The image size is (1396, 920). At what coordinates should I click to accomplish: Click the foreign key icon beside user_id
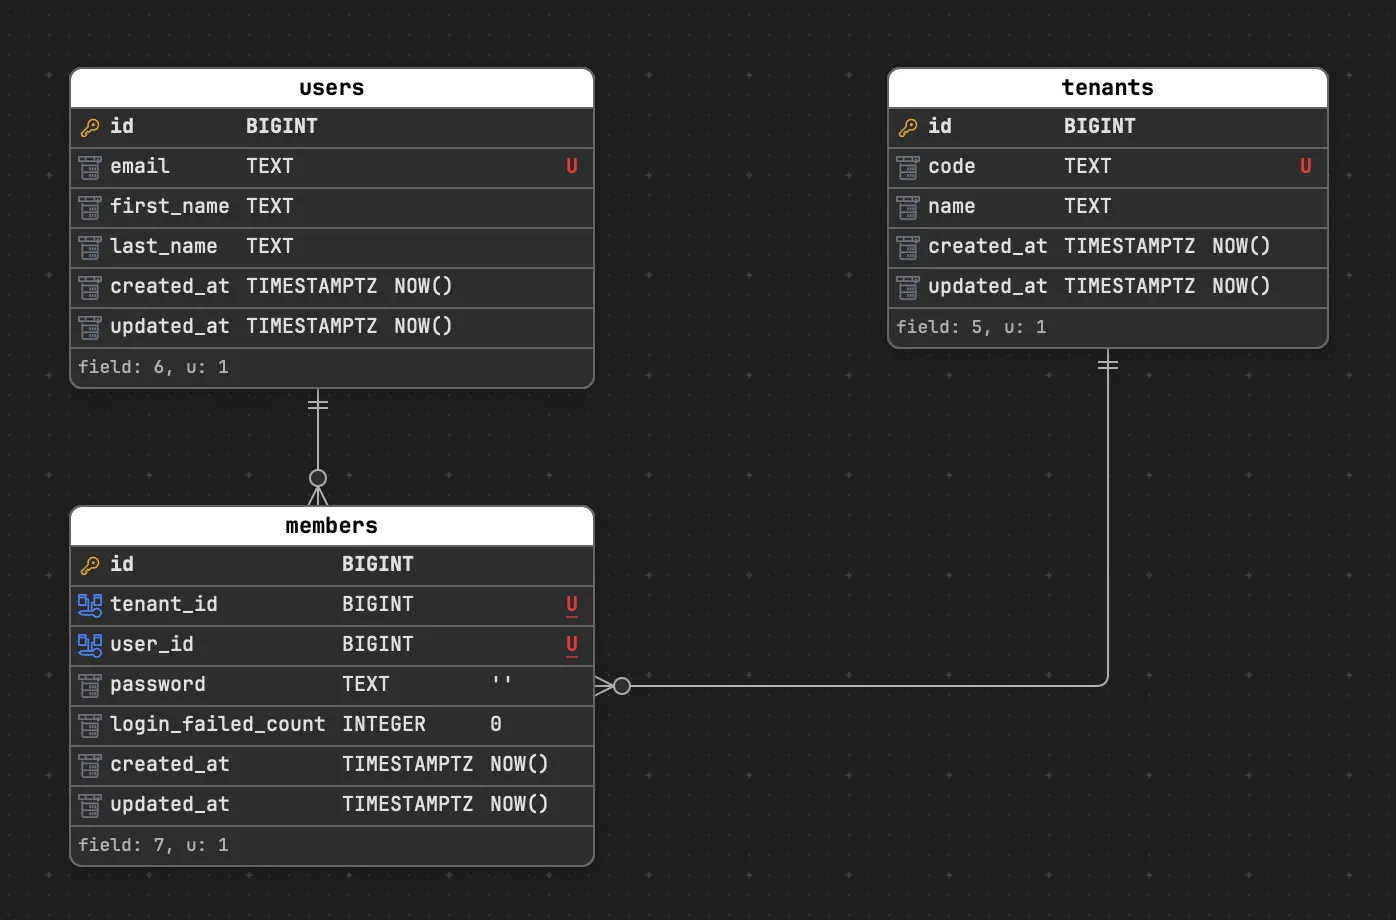click(x=90, y=645)
